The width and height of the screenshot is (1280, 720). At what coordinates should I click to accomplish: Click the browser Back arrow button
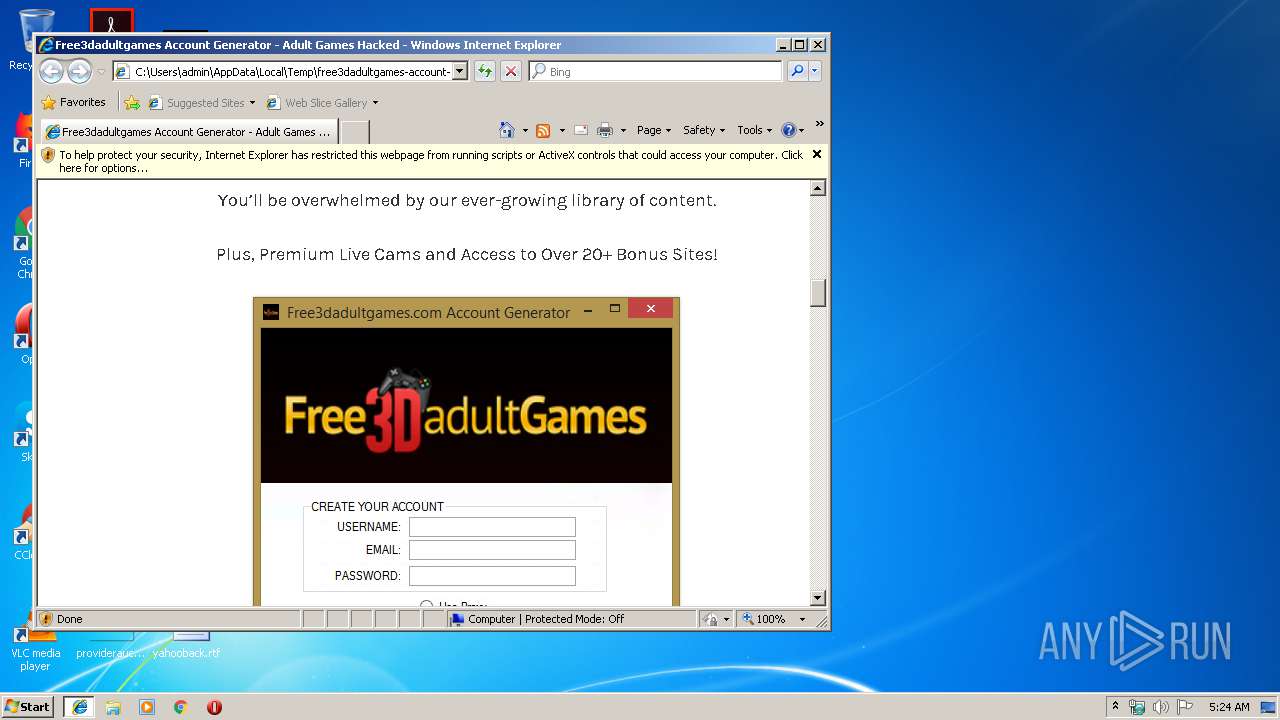click(x=51, y=71)
